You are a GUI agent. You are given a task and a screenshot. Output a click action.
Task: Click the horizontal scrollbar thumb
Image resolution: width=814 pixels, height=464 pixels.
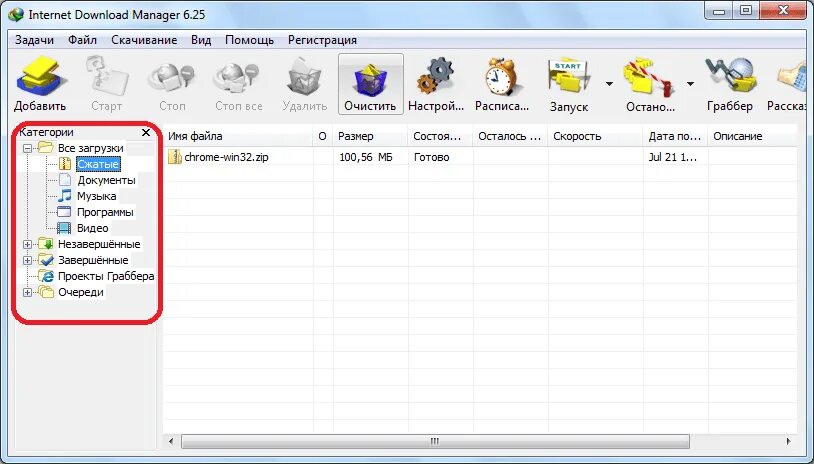435,442
